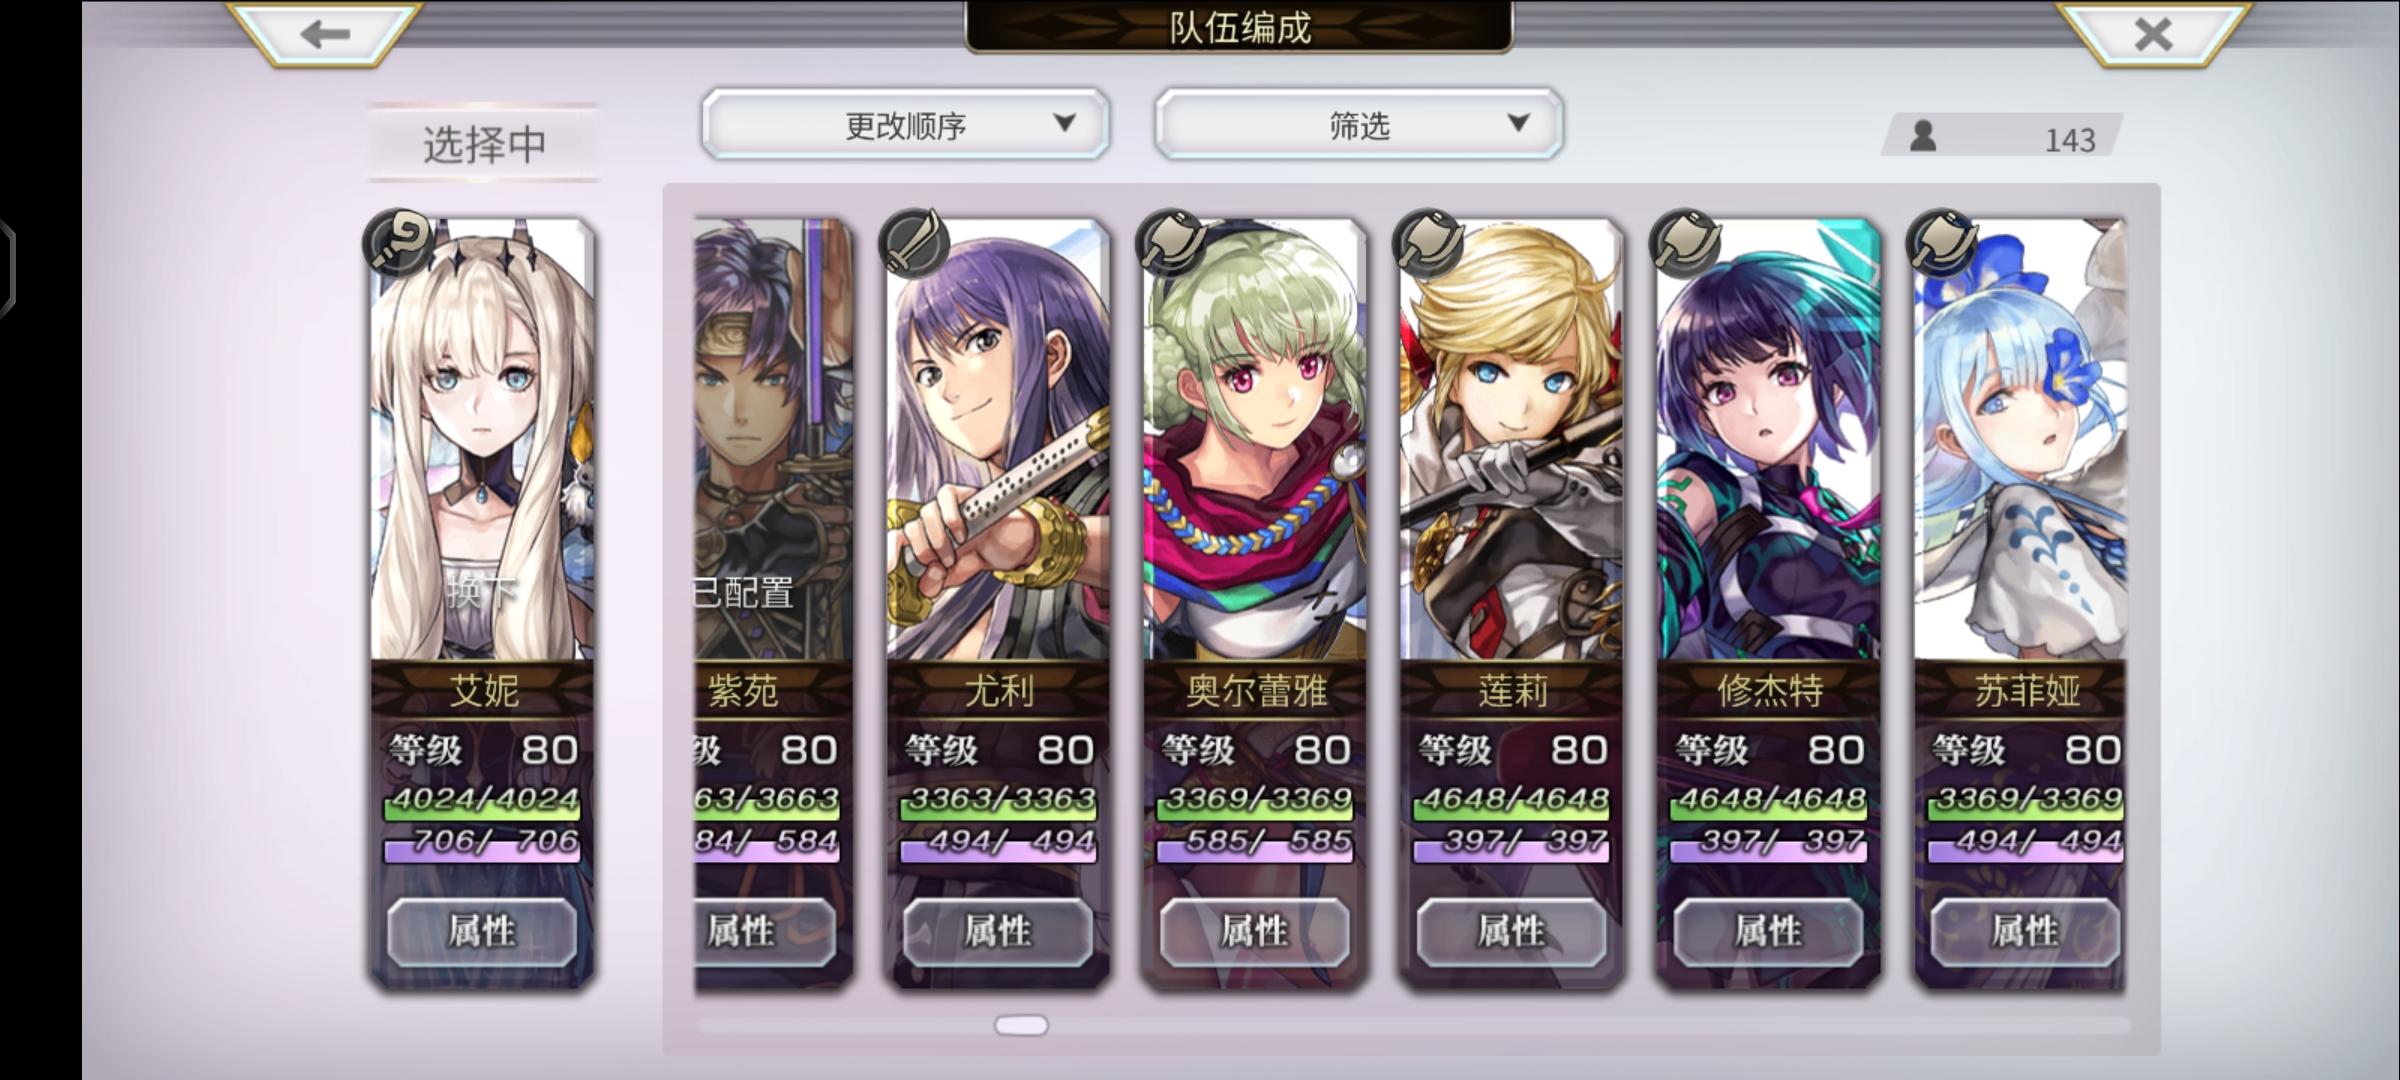Click the sword weapon icon on 尤利
Viewport: 2400px width, 1080px height.
(x=914, y=243)
